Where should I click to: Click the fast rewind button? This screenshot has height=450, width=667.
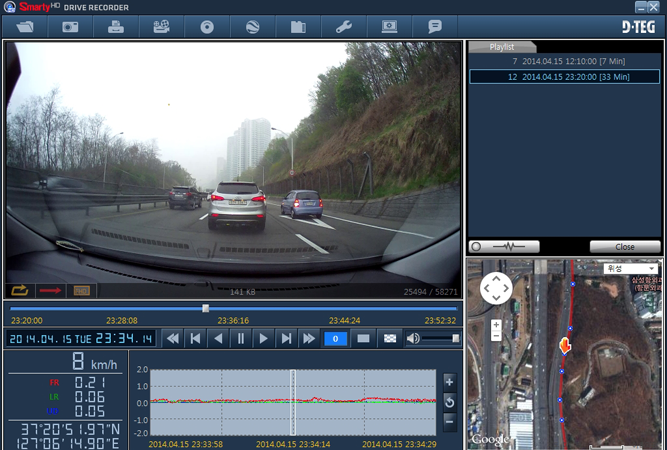coord(173,339)
